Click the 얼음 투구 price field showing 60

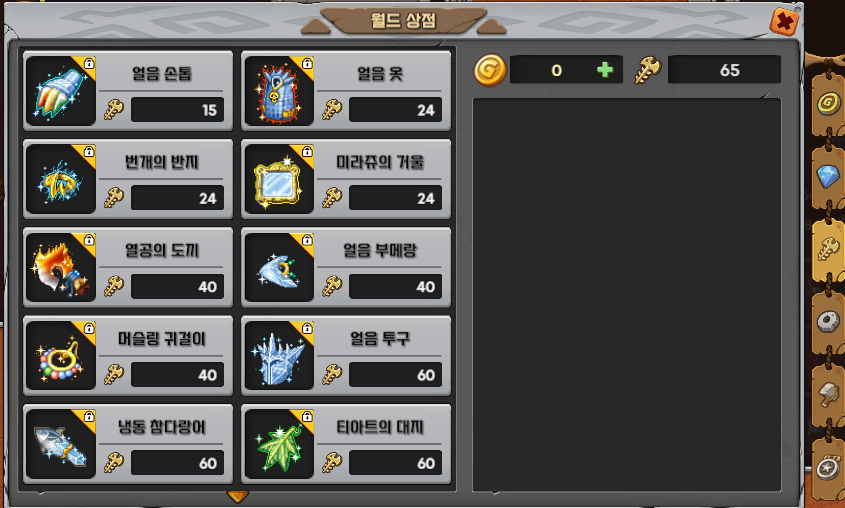[396, 374]
